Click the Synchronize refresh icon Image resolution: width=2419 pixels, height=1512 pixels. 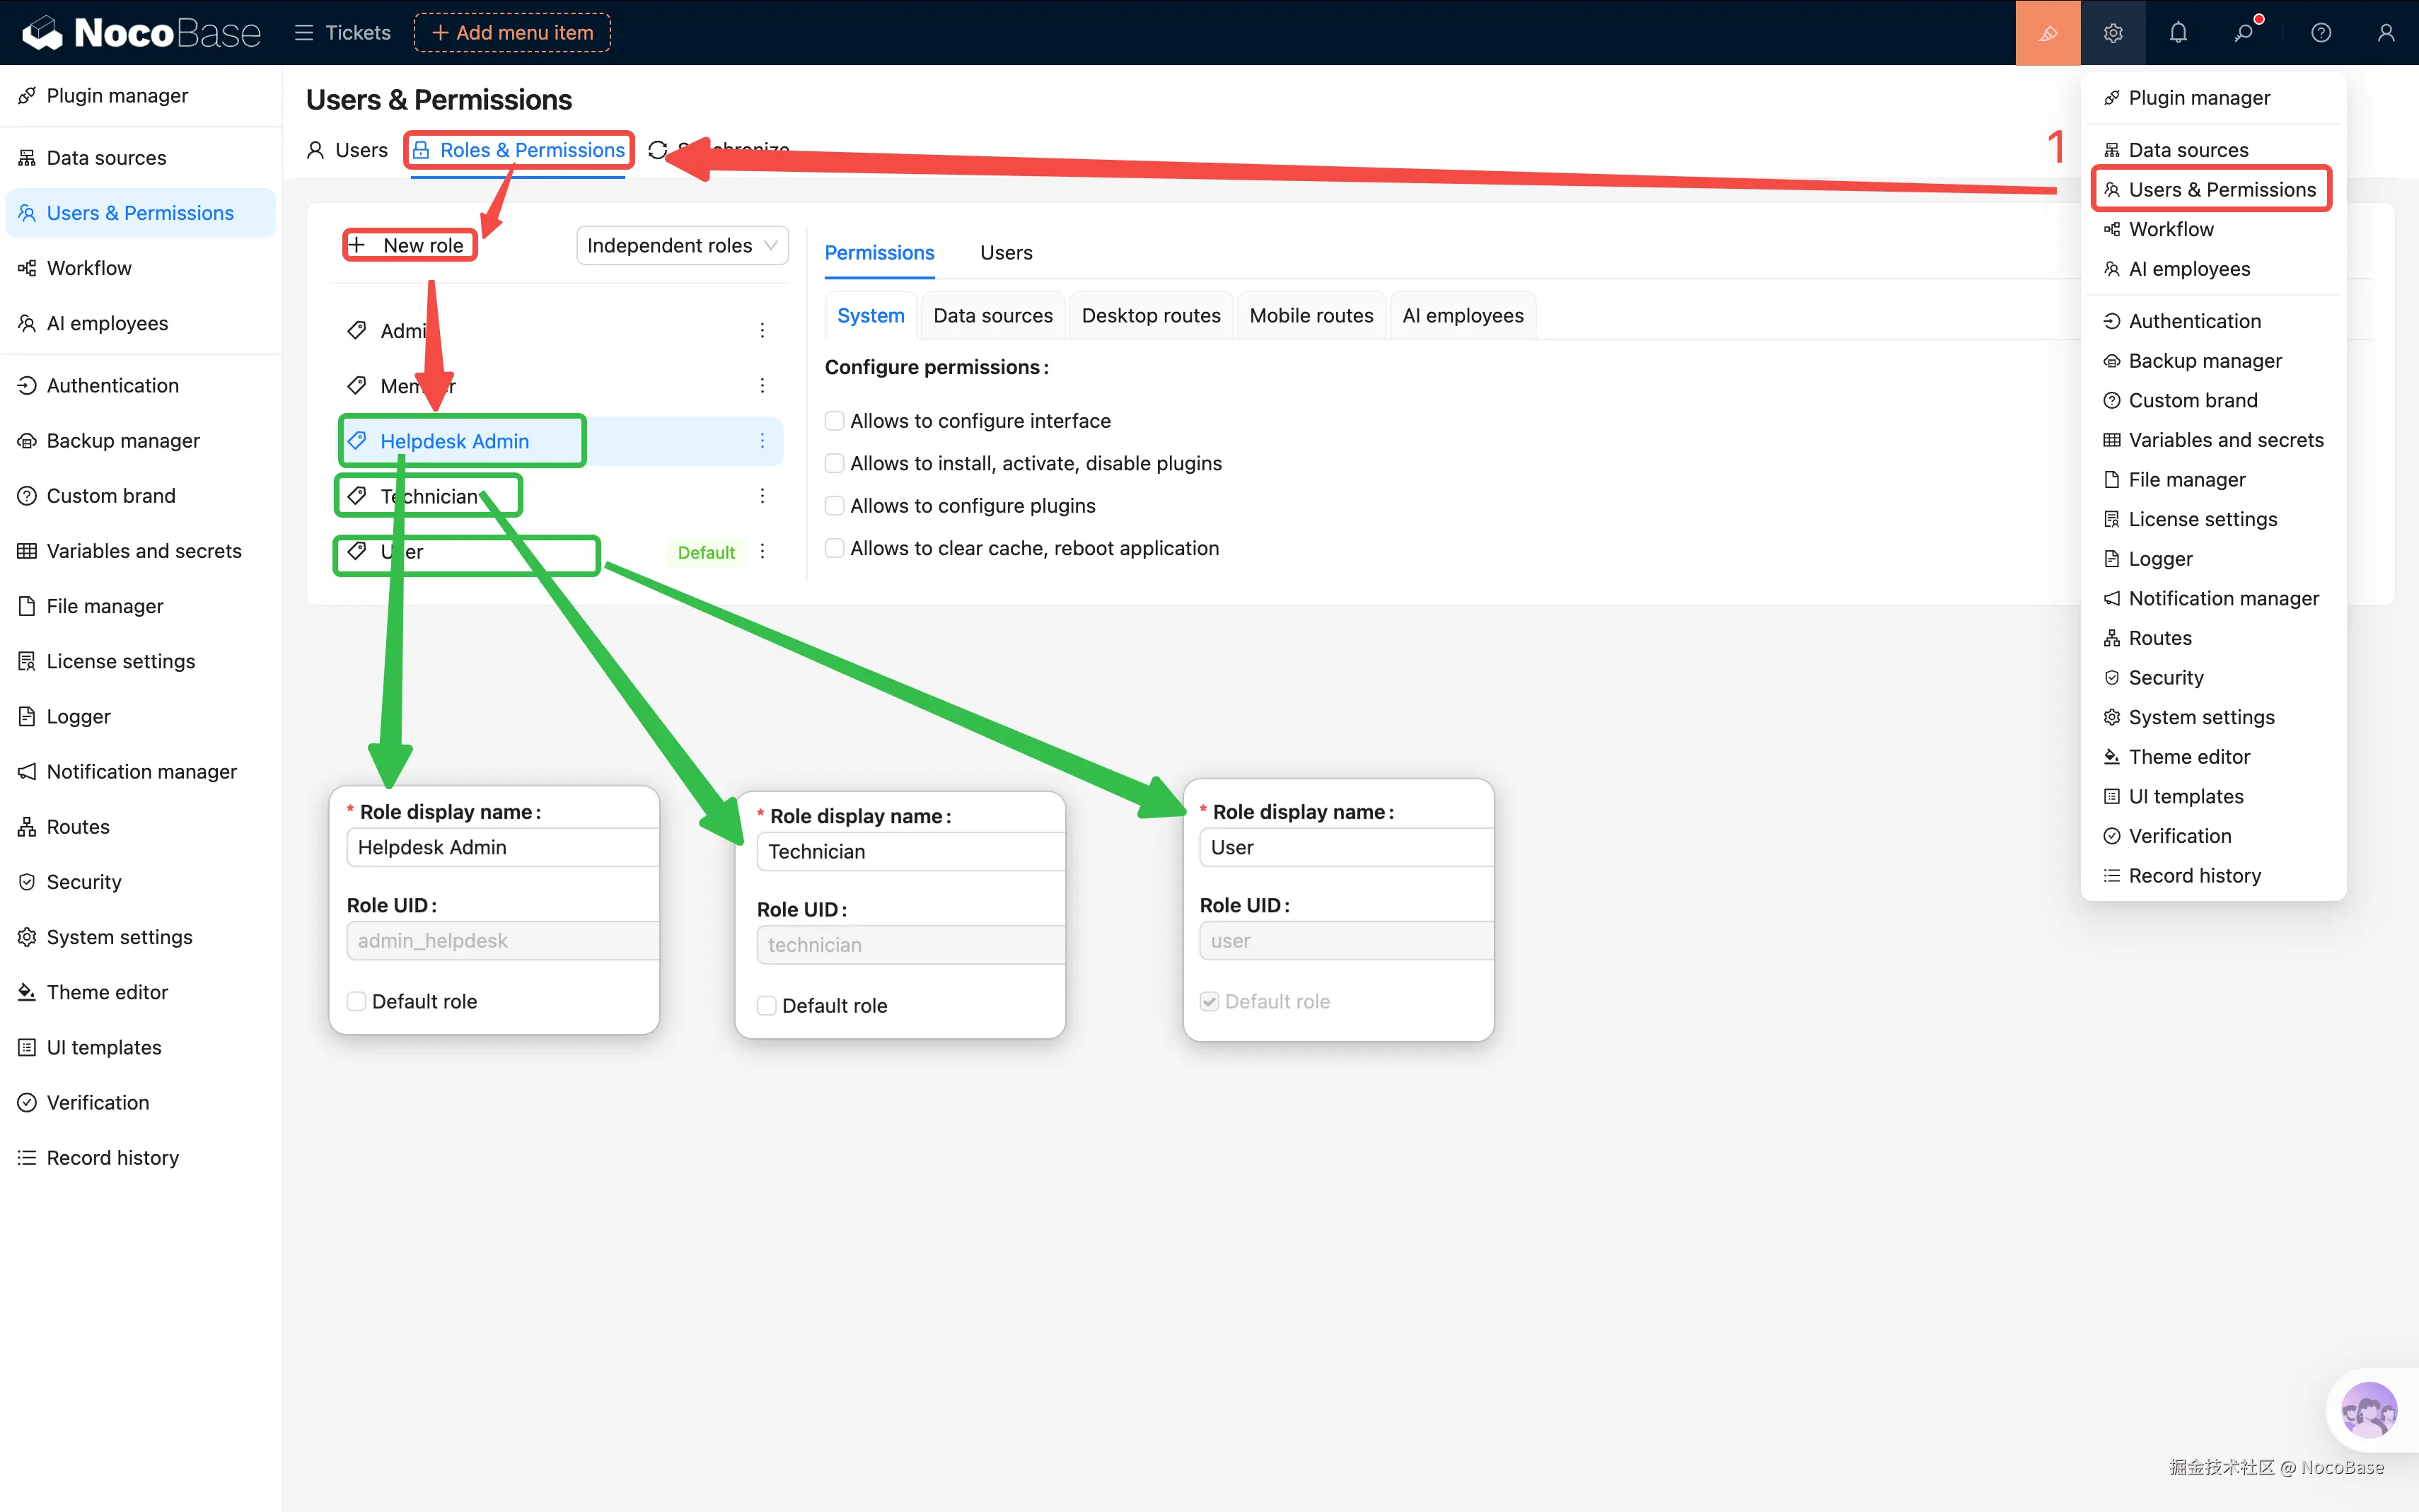(x=657, y=150)
